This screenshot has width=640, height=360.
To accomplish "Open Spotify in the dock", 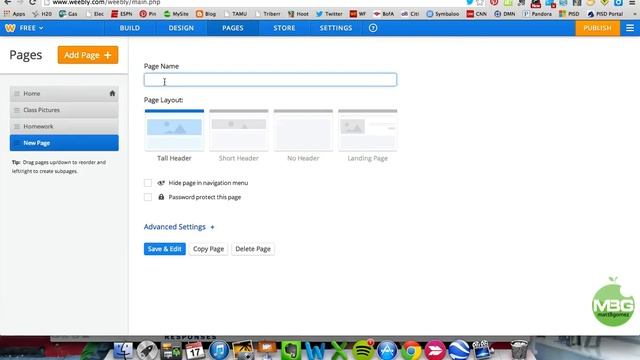I will (x=363, y=350).
